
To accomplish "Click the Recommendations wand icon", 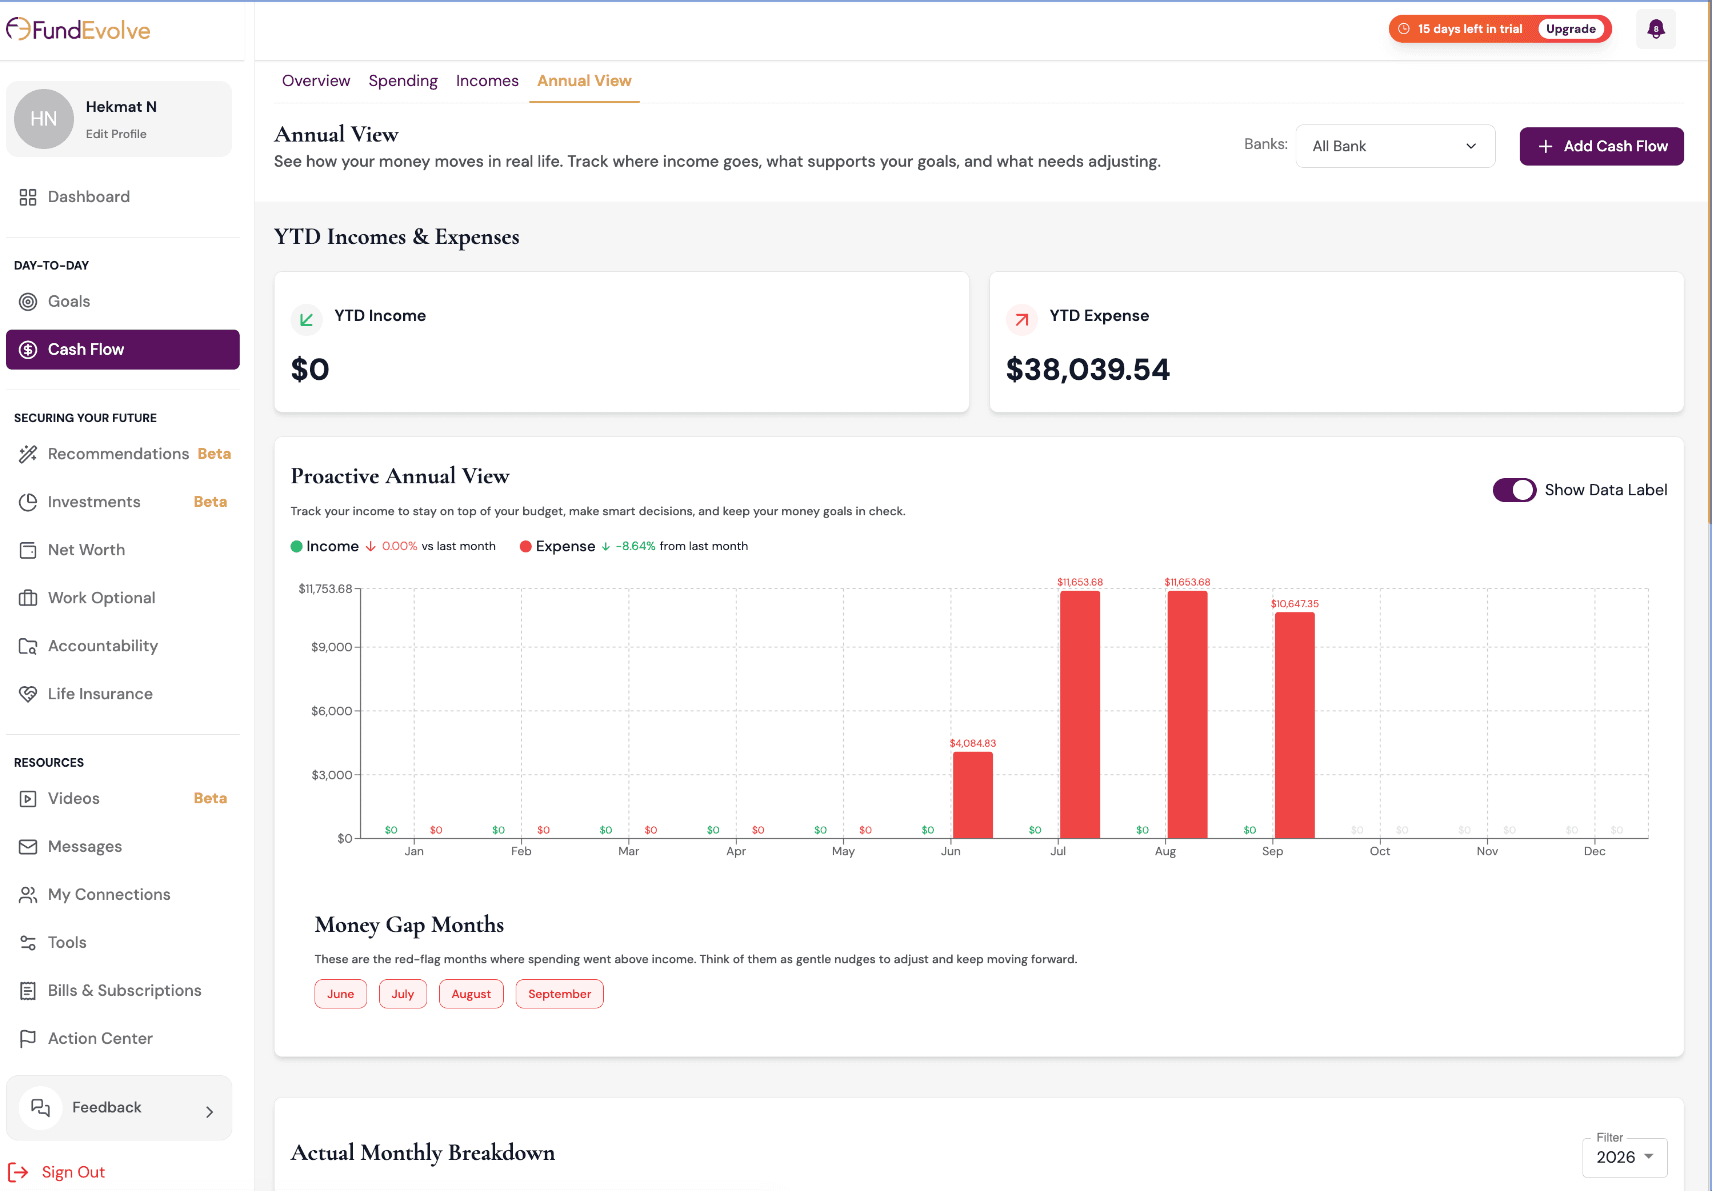I will pos(28,454).
